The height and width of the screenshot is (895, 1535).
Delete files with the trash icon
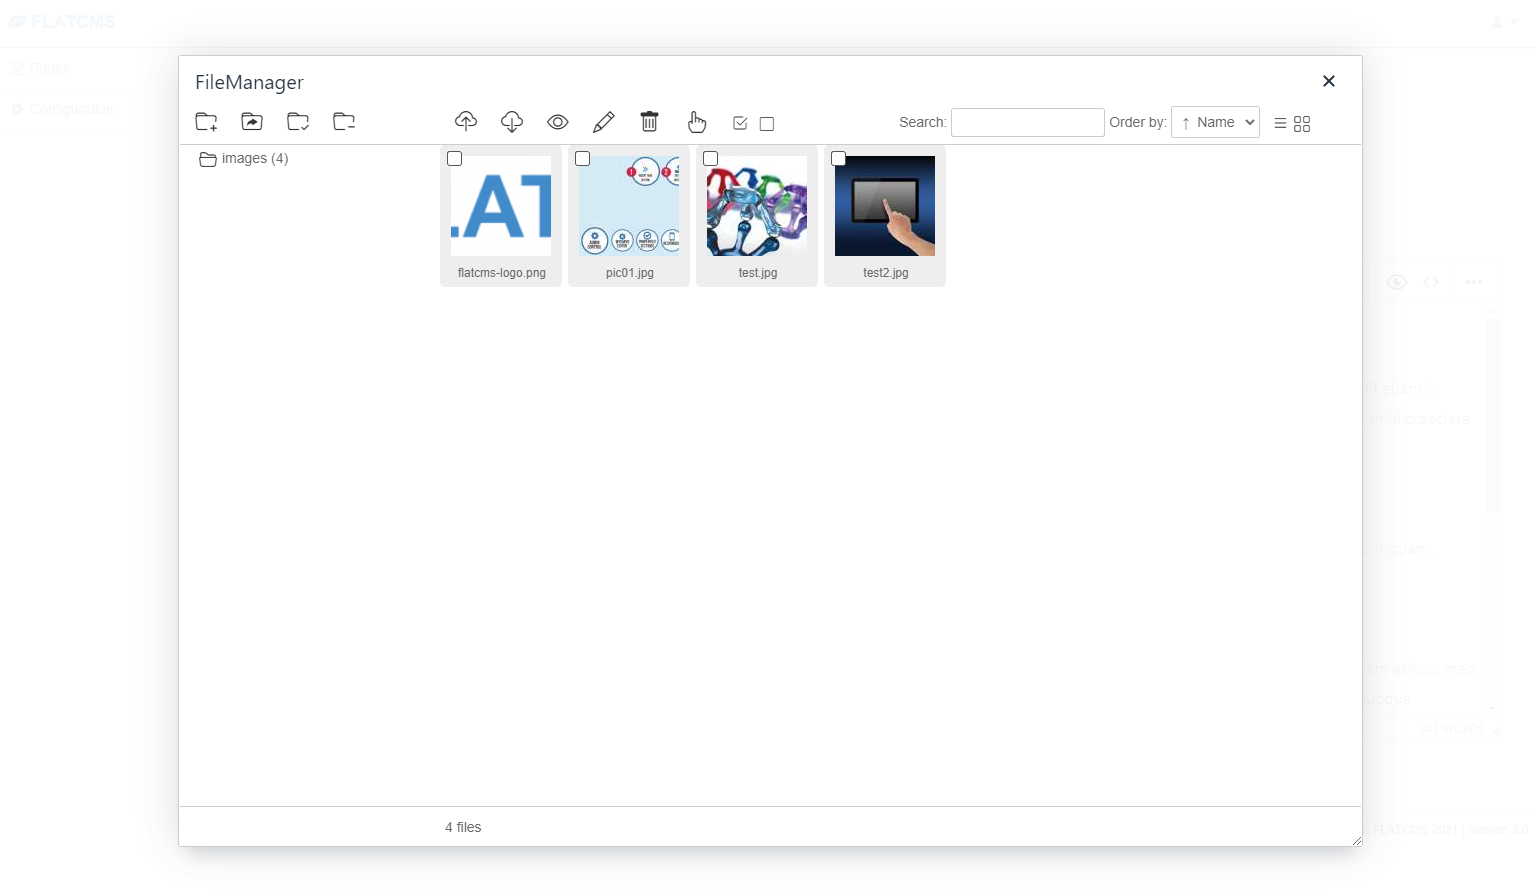click(650, 122)
